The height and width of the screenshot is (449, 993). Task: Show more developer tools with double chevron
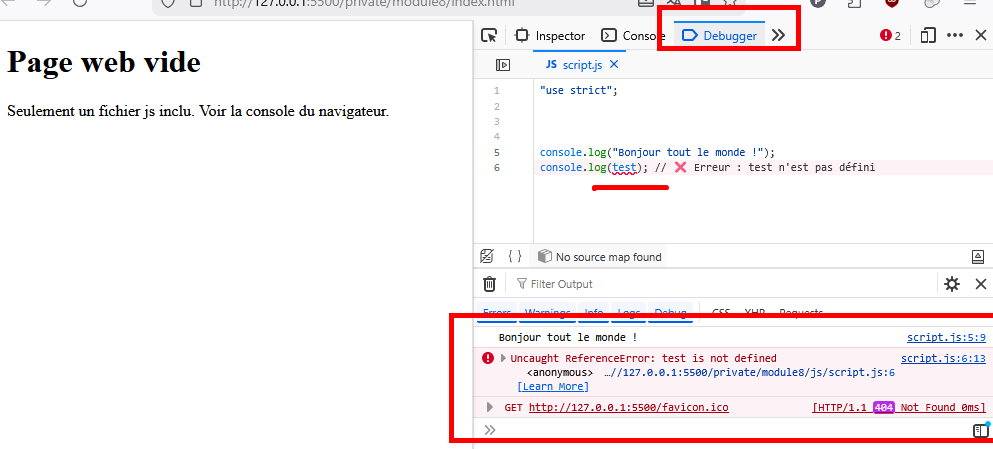(x=778, y=35)
